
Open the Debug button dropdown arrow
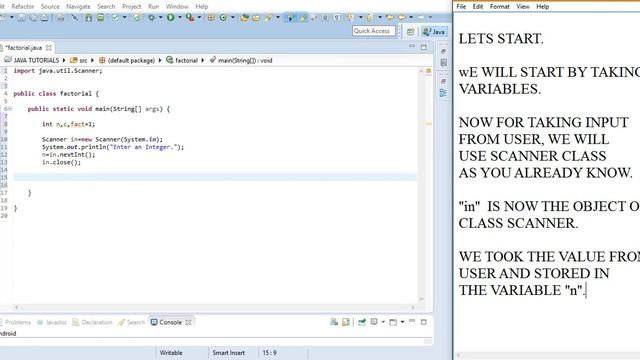pyautogui.click(x=160, y=18)
